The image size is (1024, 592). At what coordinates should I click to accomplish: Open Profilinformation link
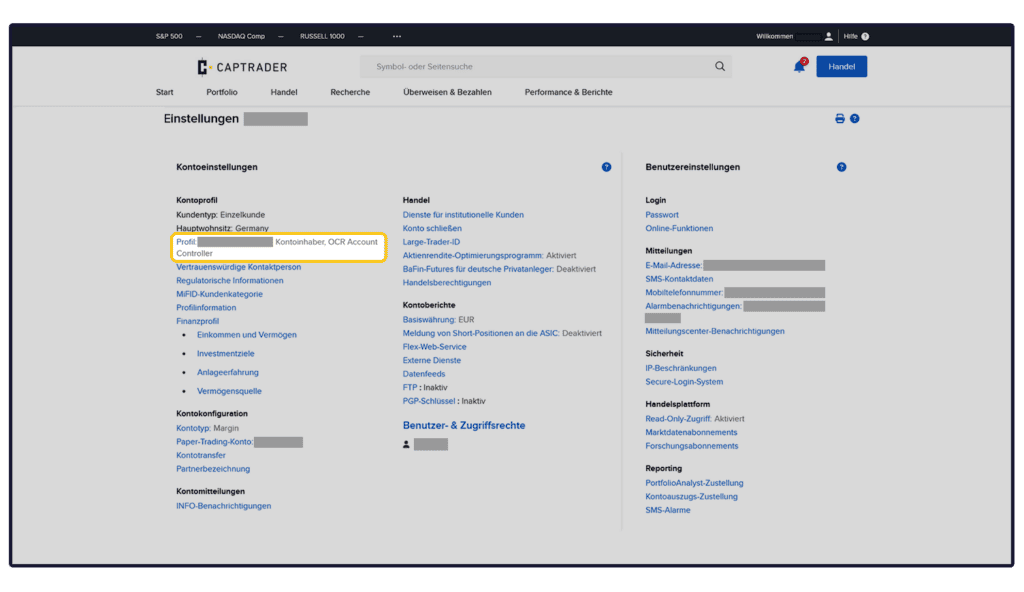(x=206, y=307)
